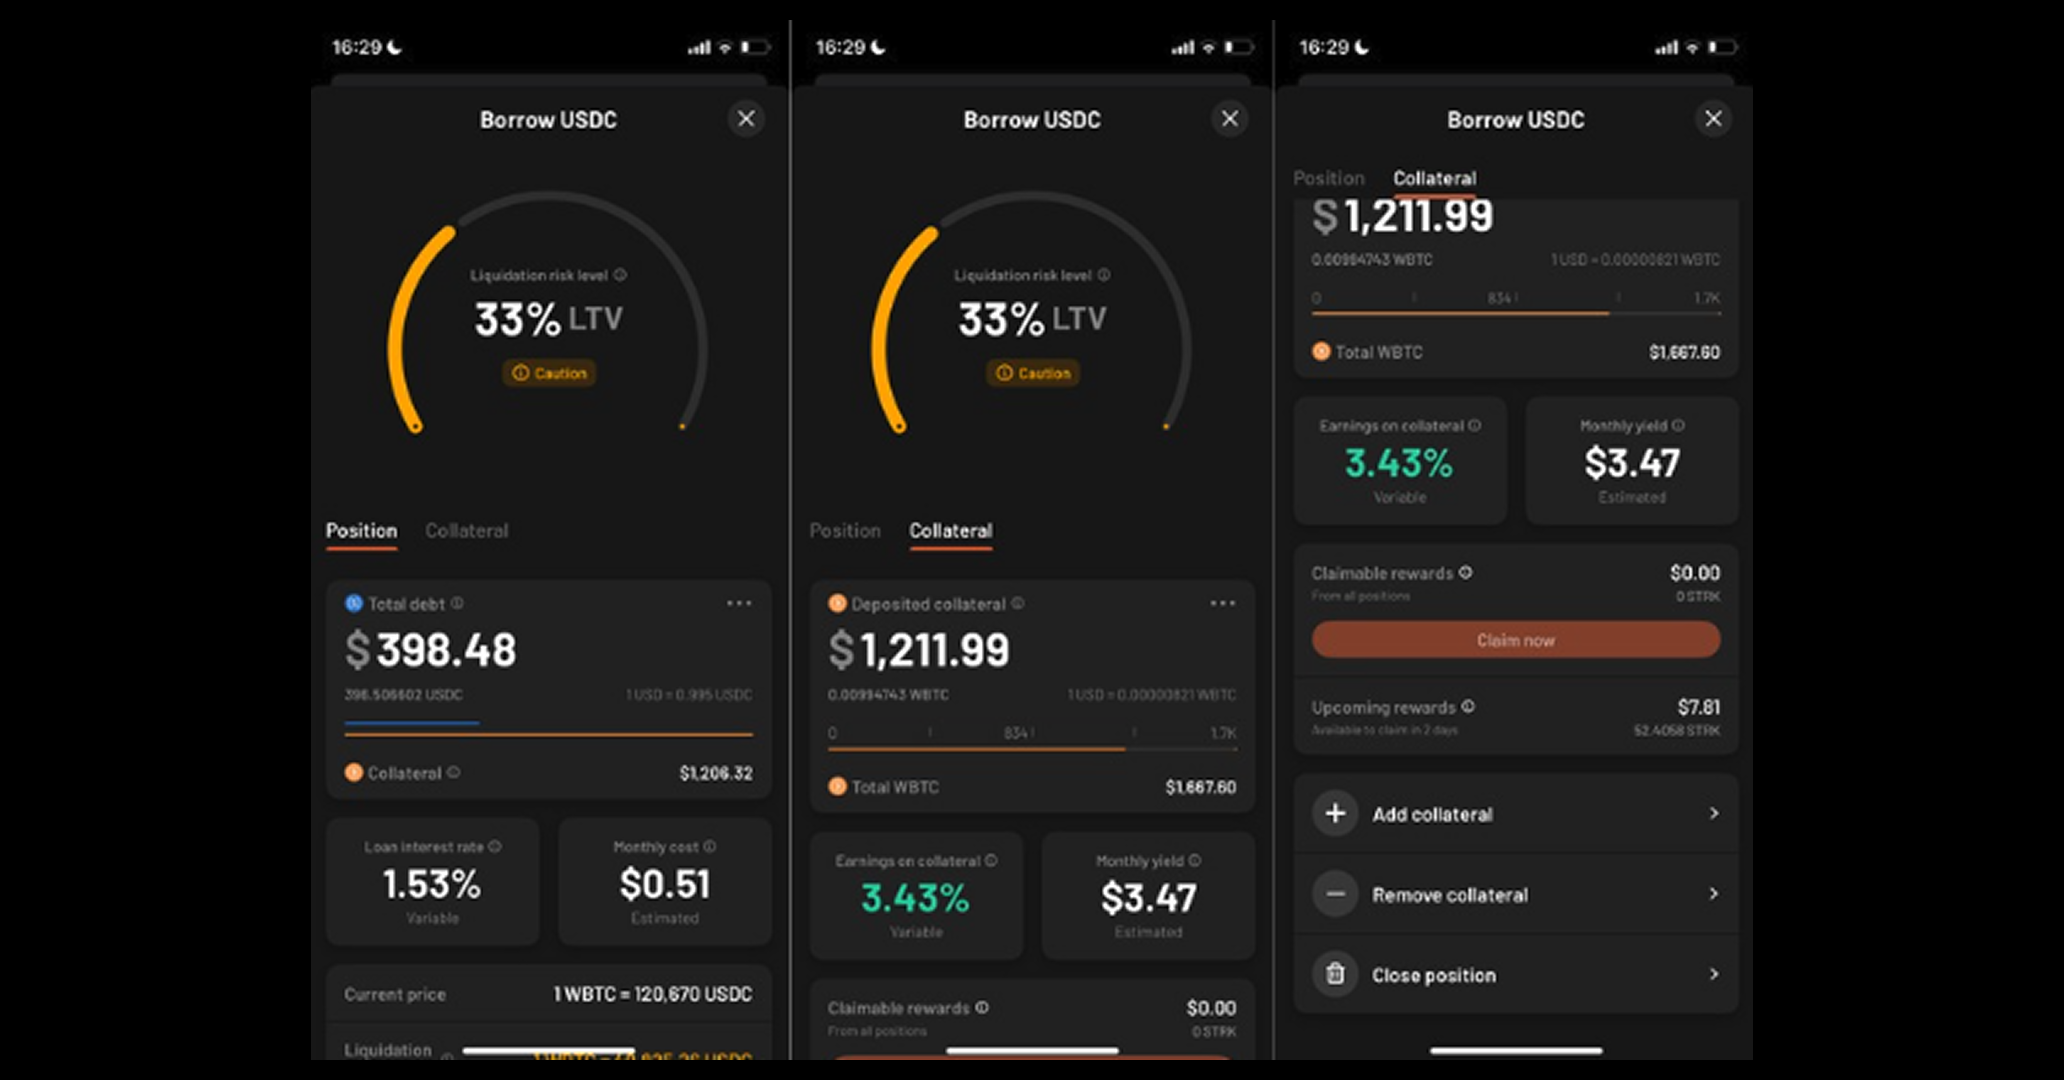This screenshot has height=1080, width=2064.
Task: Show Monthly yield info, middle screen
Action: [1194, 860]
